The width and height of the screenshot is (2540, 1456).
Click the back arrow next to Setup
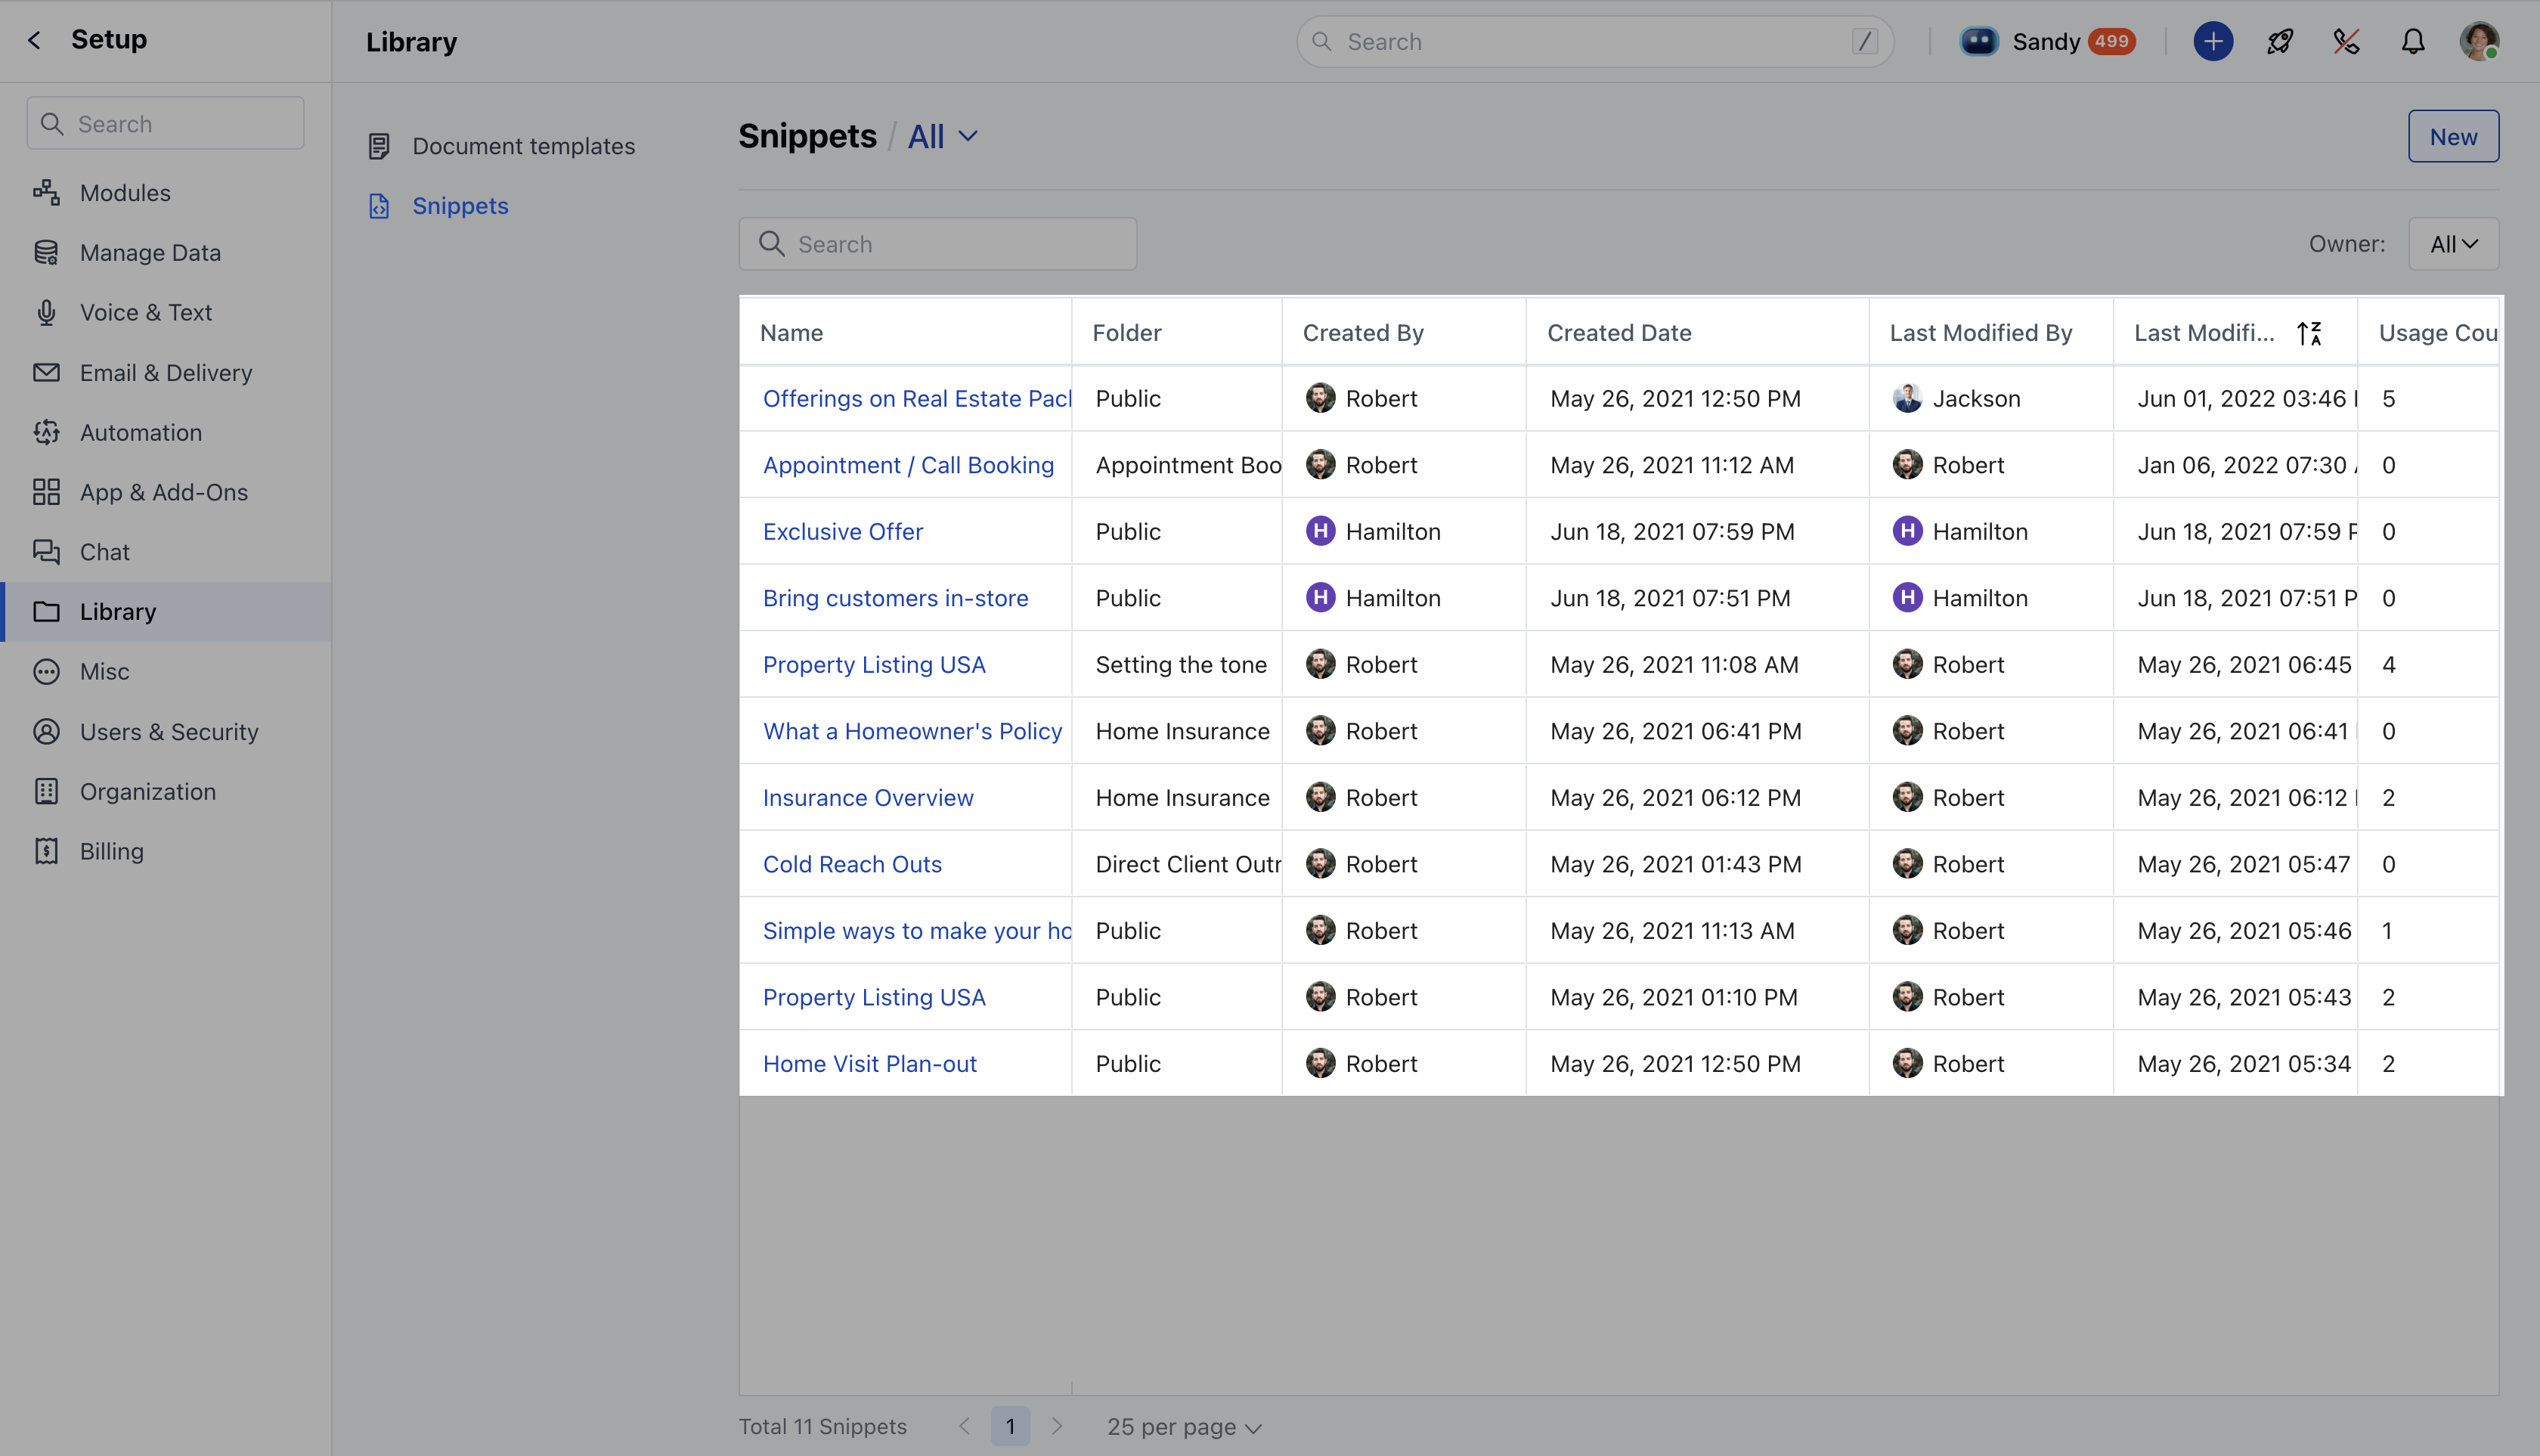coord(35,40)
